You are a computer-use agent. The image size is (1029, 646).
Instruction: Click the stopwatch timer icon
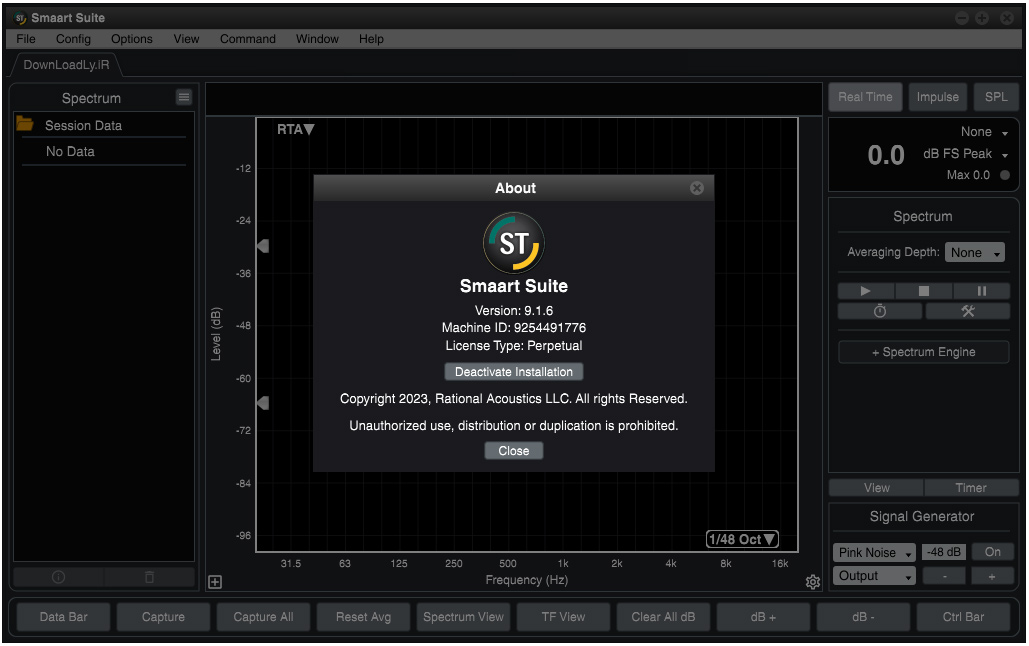(x=880, y=311)
